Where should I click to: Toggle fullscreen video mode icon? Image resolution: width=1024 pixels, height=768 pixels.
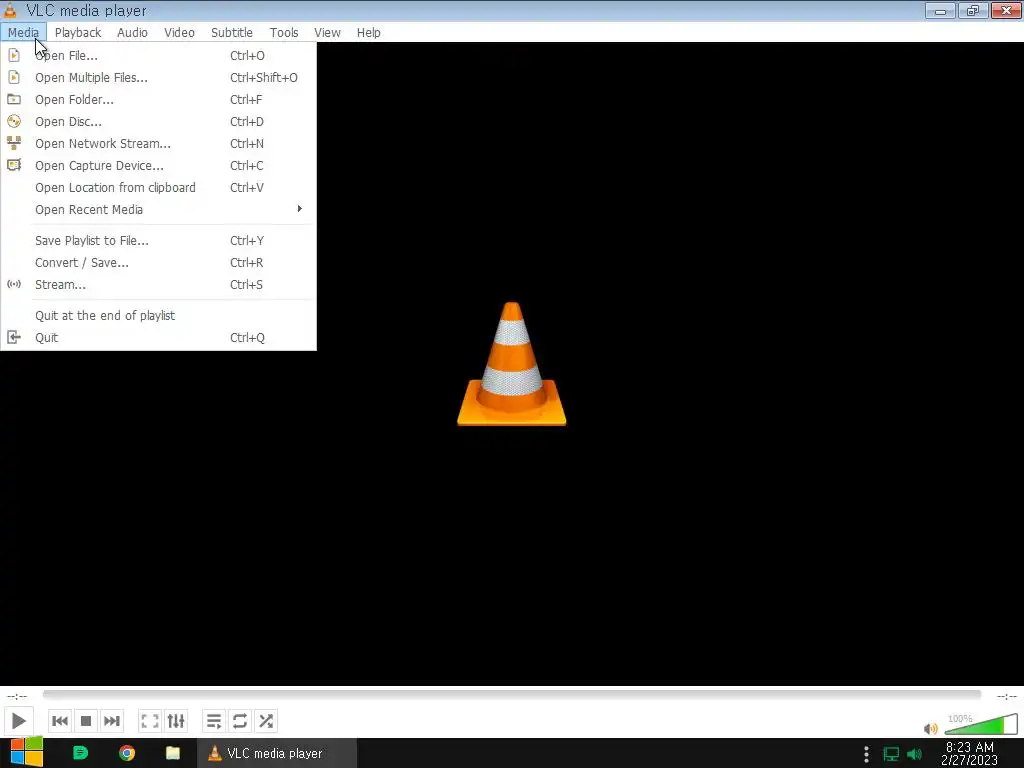[150, 721]
